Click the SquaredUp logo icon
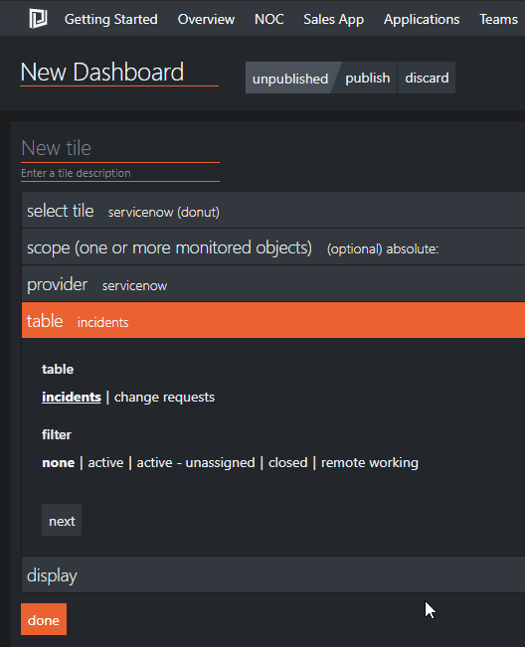The height and width of the screenshot is (647, 525). click(38, 19)
